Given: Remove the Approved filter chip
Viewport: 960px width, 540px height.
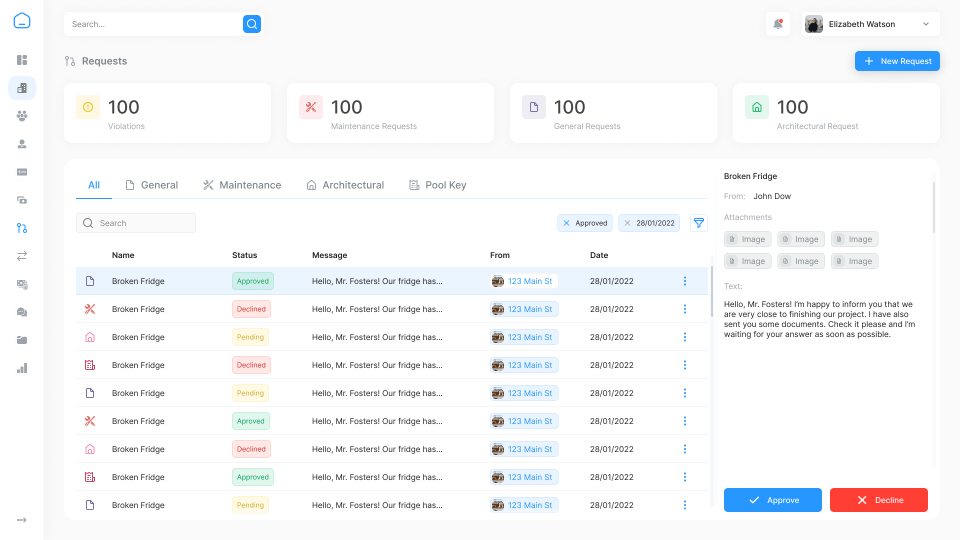Looking at the screenshot, I should 566,223.
